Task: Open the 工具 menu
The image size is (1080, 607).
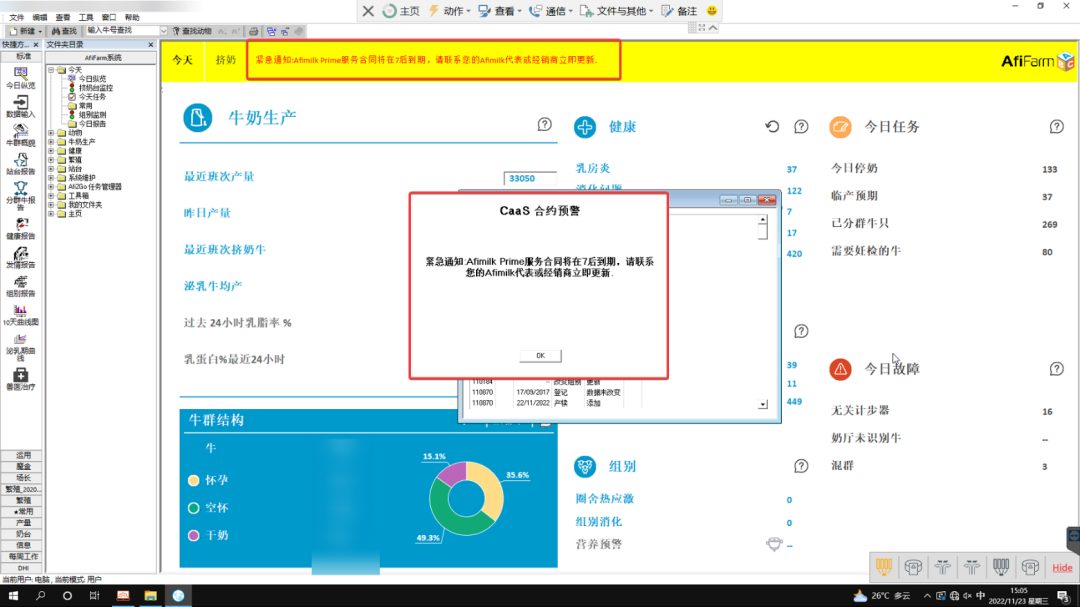Action: [86, 17]
